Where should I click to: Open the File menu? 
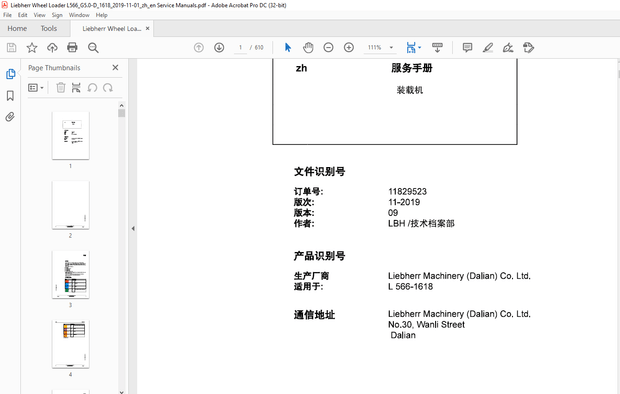[8, 15]
